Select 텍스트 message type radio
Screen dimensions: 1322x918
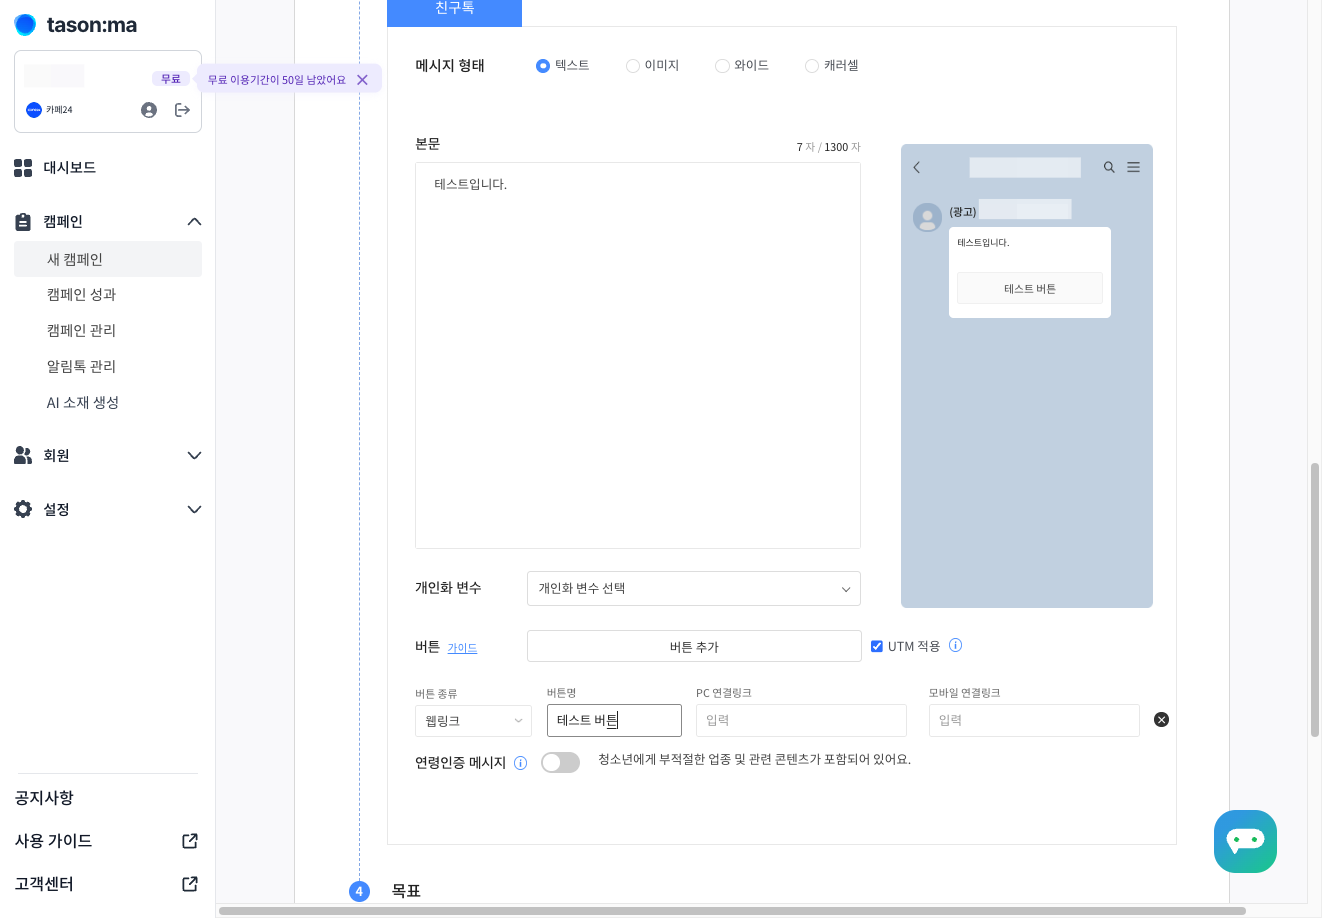(543, 66)
